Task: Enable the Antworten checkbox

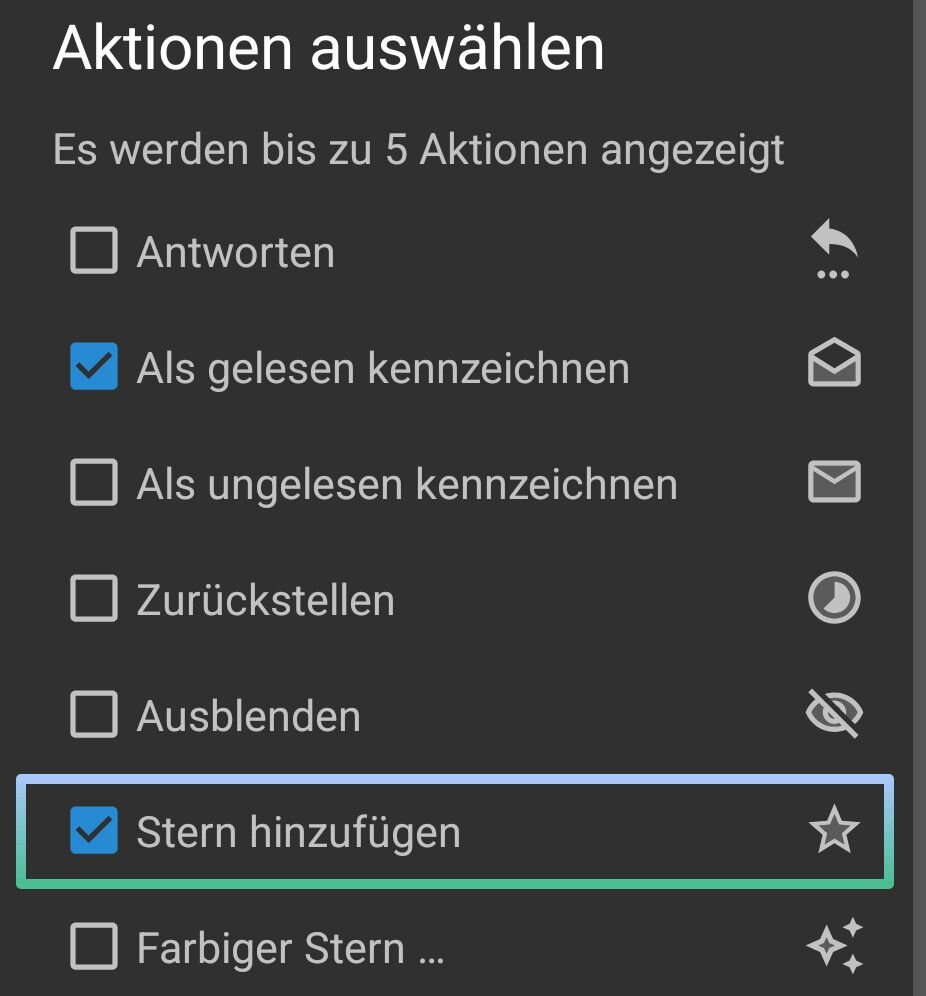Action: (93, 250)
